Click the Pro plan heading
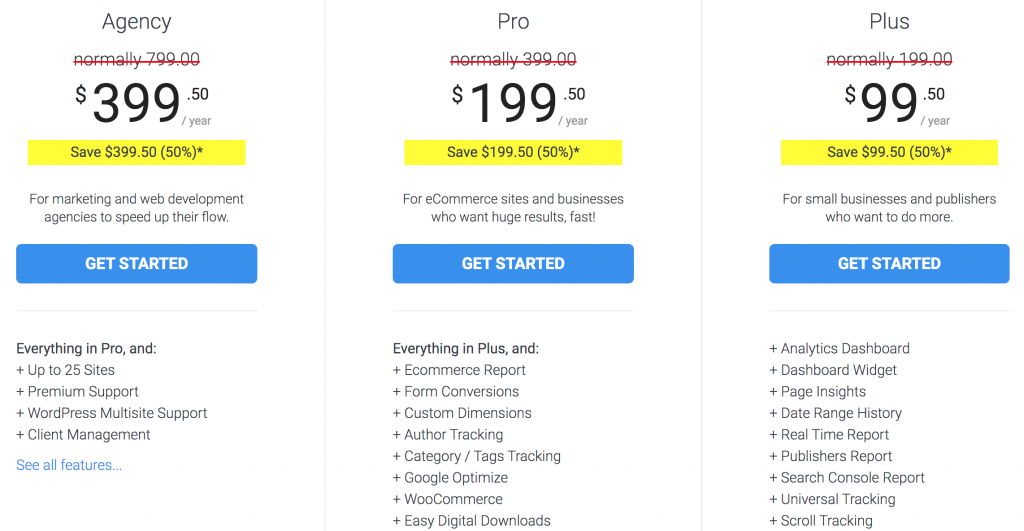This screenshot has width=1024, height=531. [513, 22]
